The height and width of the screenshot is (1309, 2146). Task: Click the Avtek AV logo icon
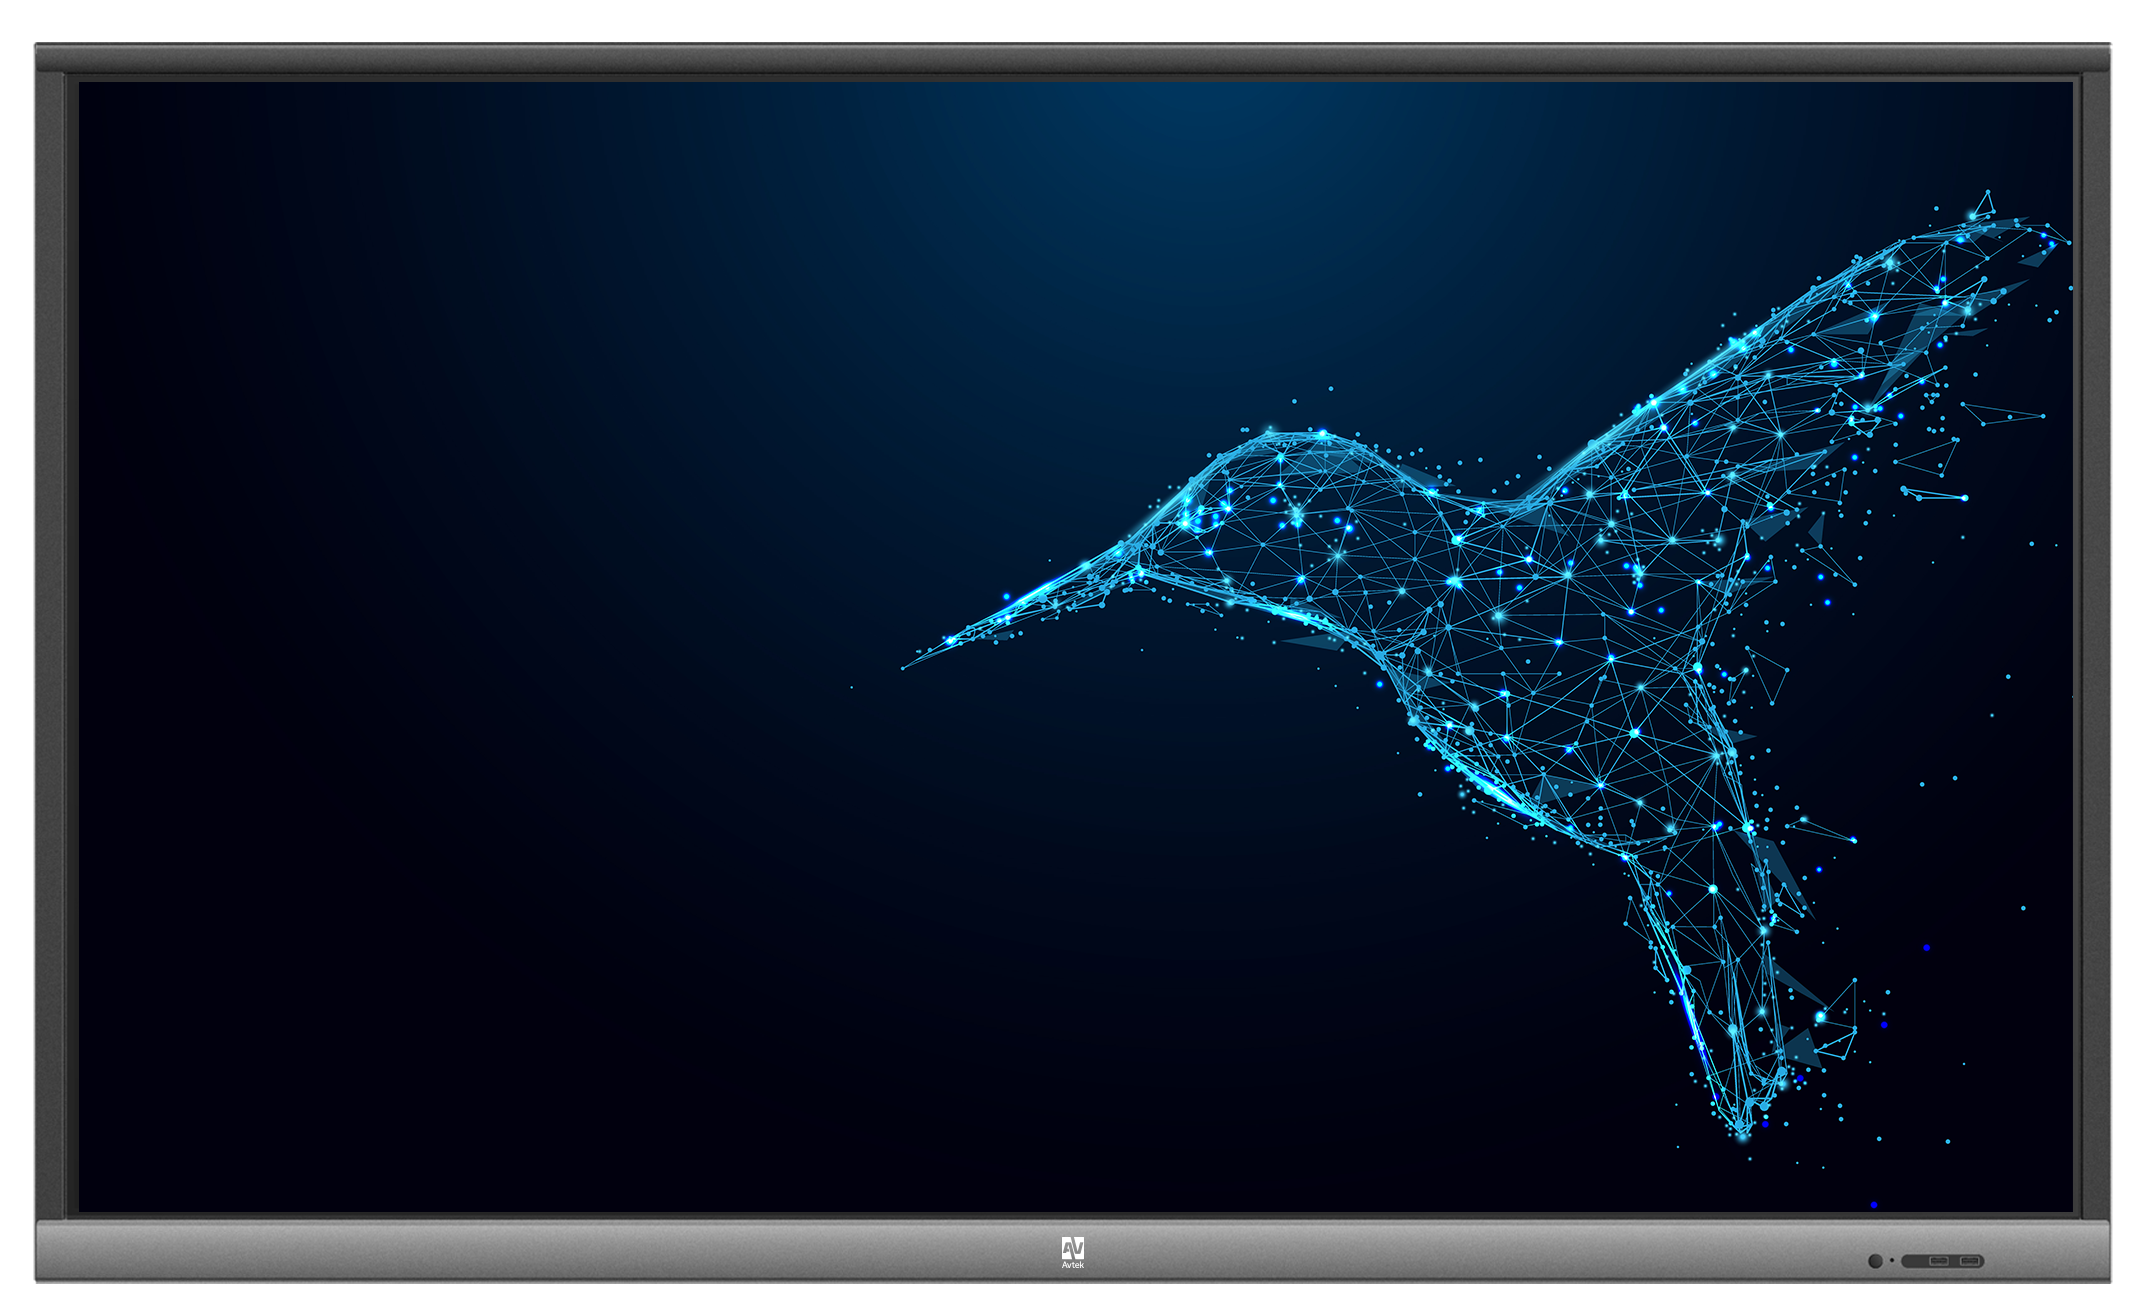point(1072,1248)
